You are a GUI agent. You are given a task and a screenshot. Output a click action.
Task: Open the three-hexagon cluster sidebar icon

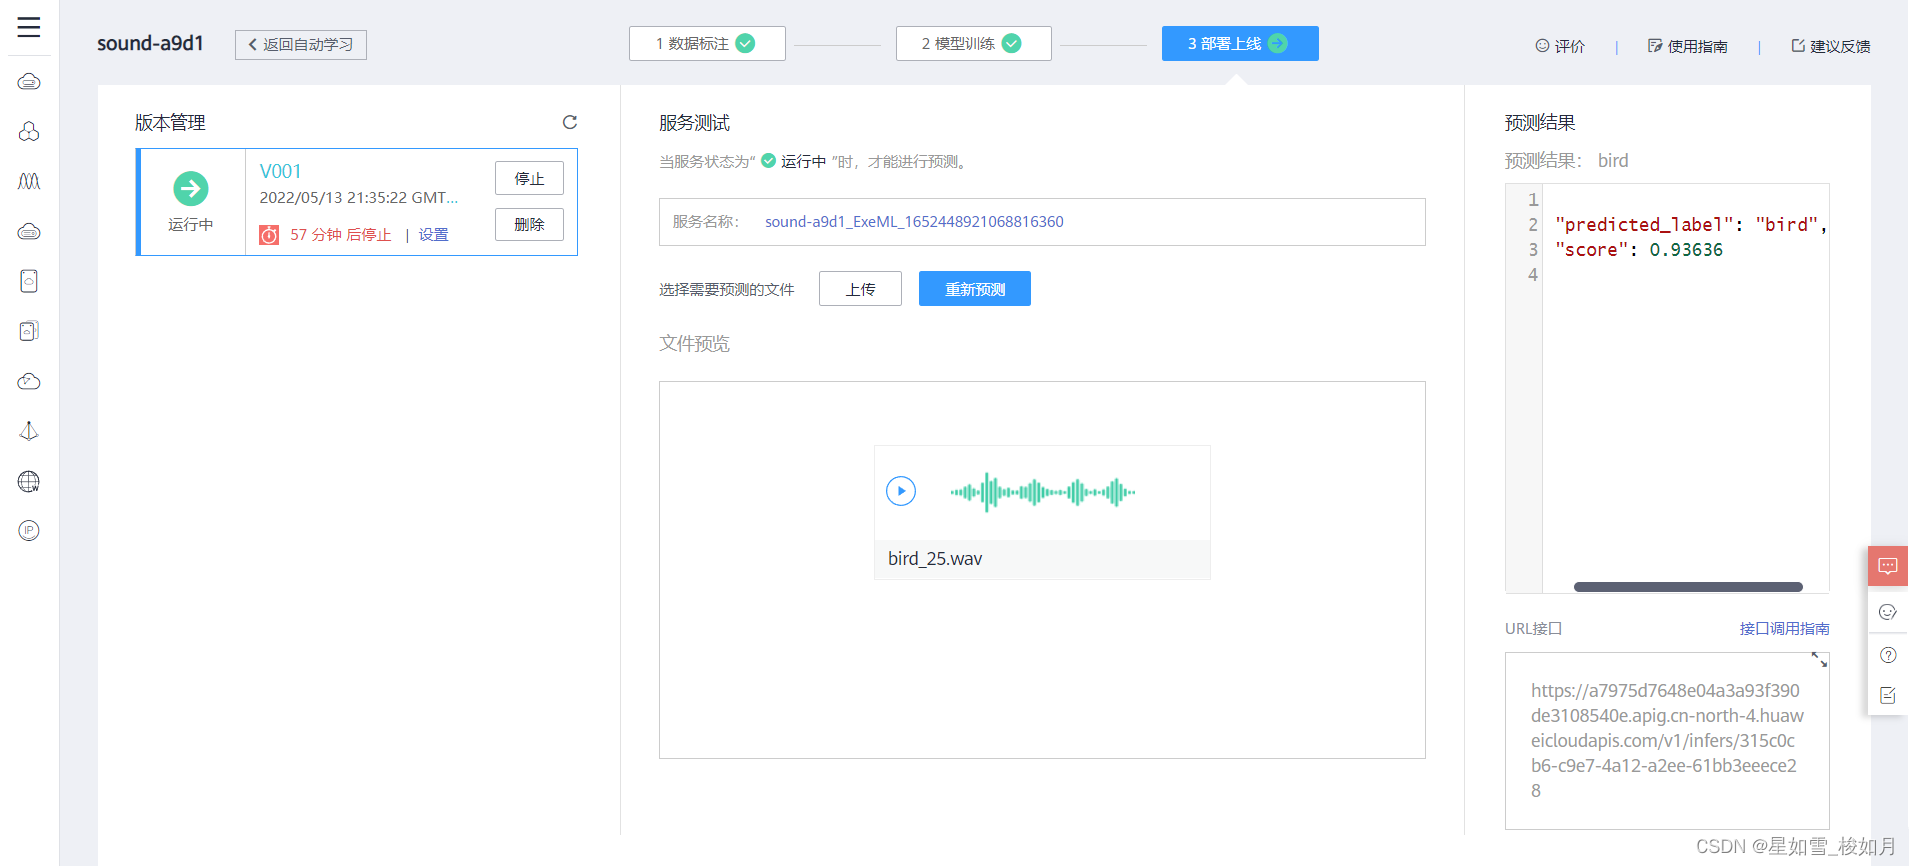click(x=29, y=131)
